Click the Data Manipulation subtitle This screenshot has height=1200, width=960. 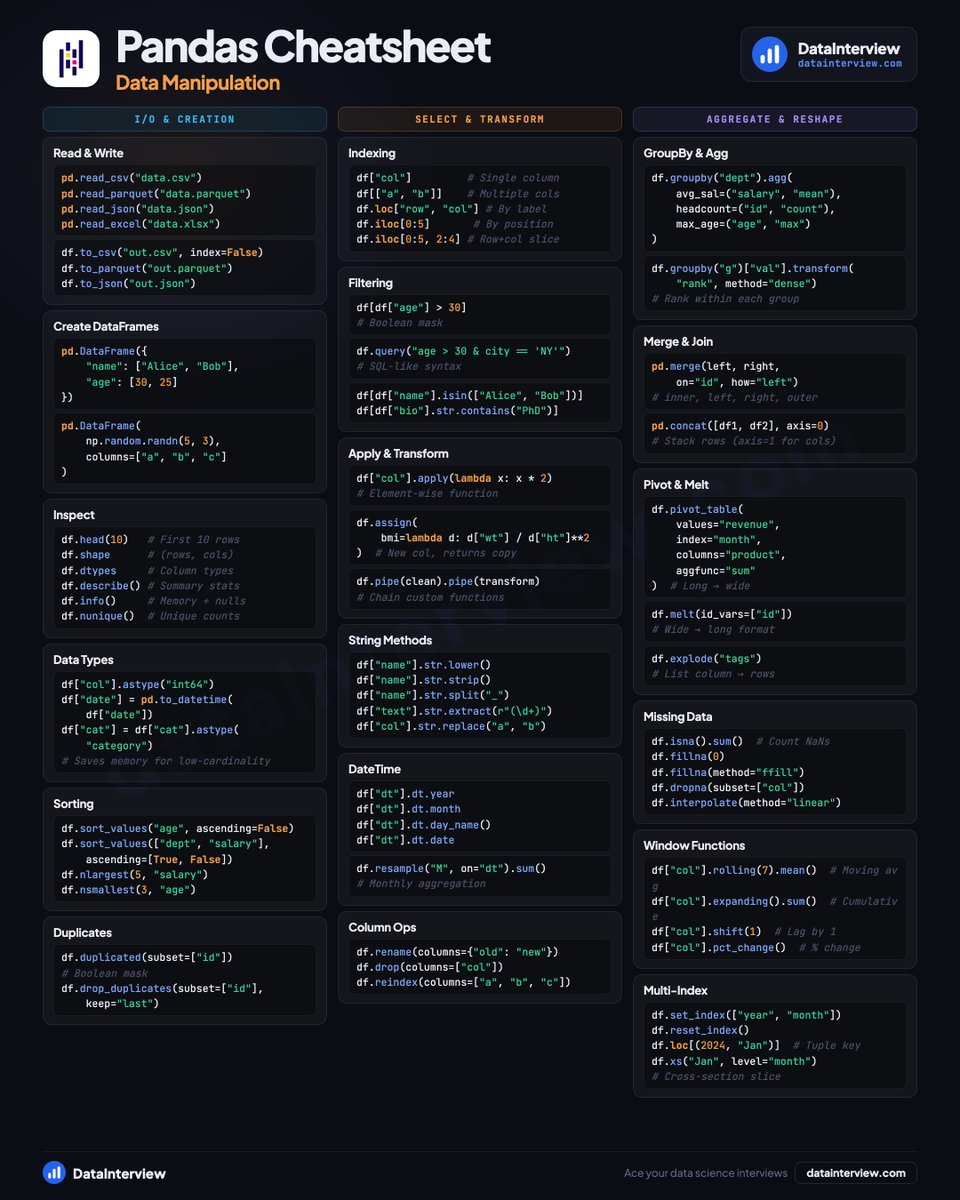(x=197, y=82)
